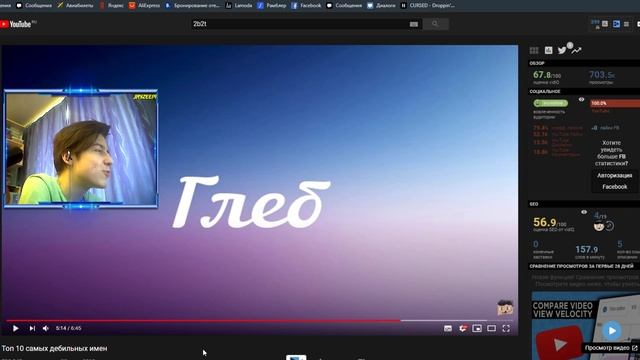
Task: Mute the video using the speaker icon
Action: [x=46, y=328]
